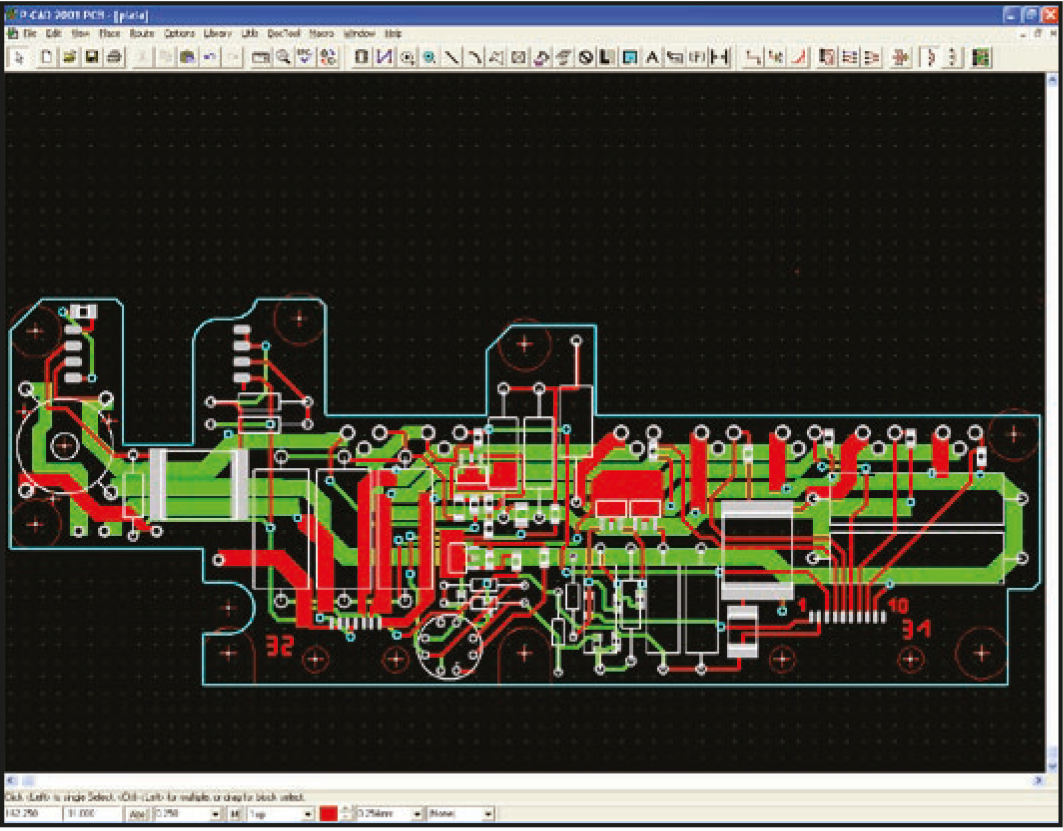Click the X coordinate field
Viewport: 1063px width, 831px height.
tap(32, 815)
